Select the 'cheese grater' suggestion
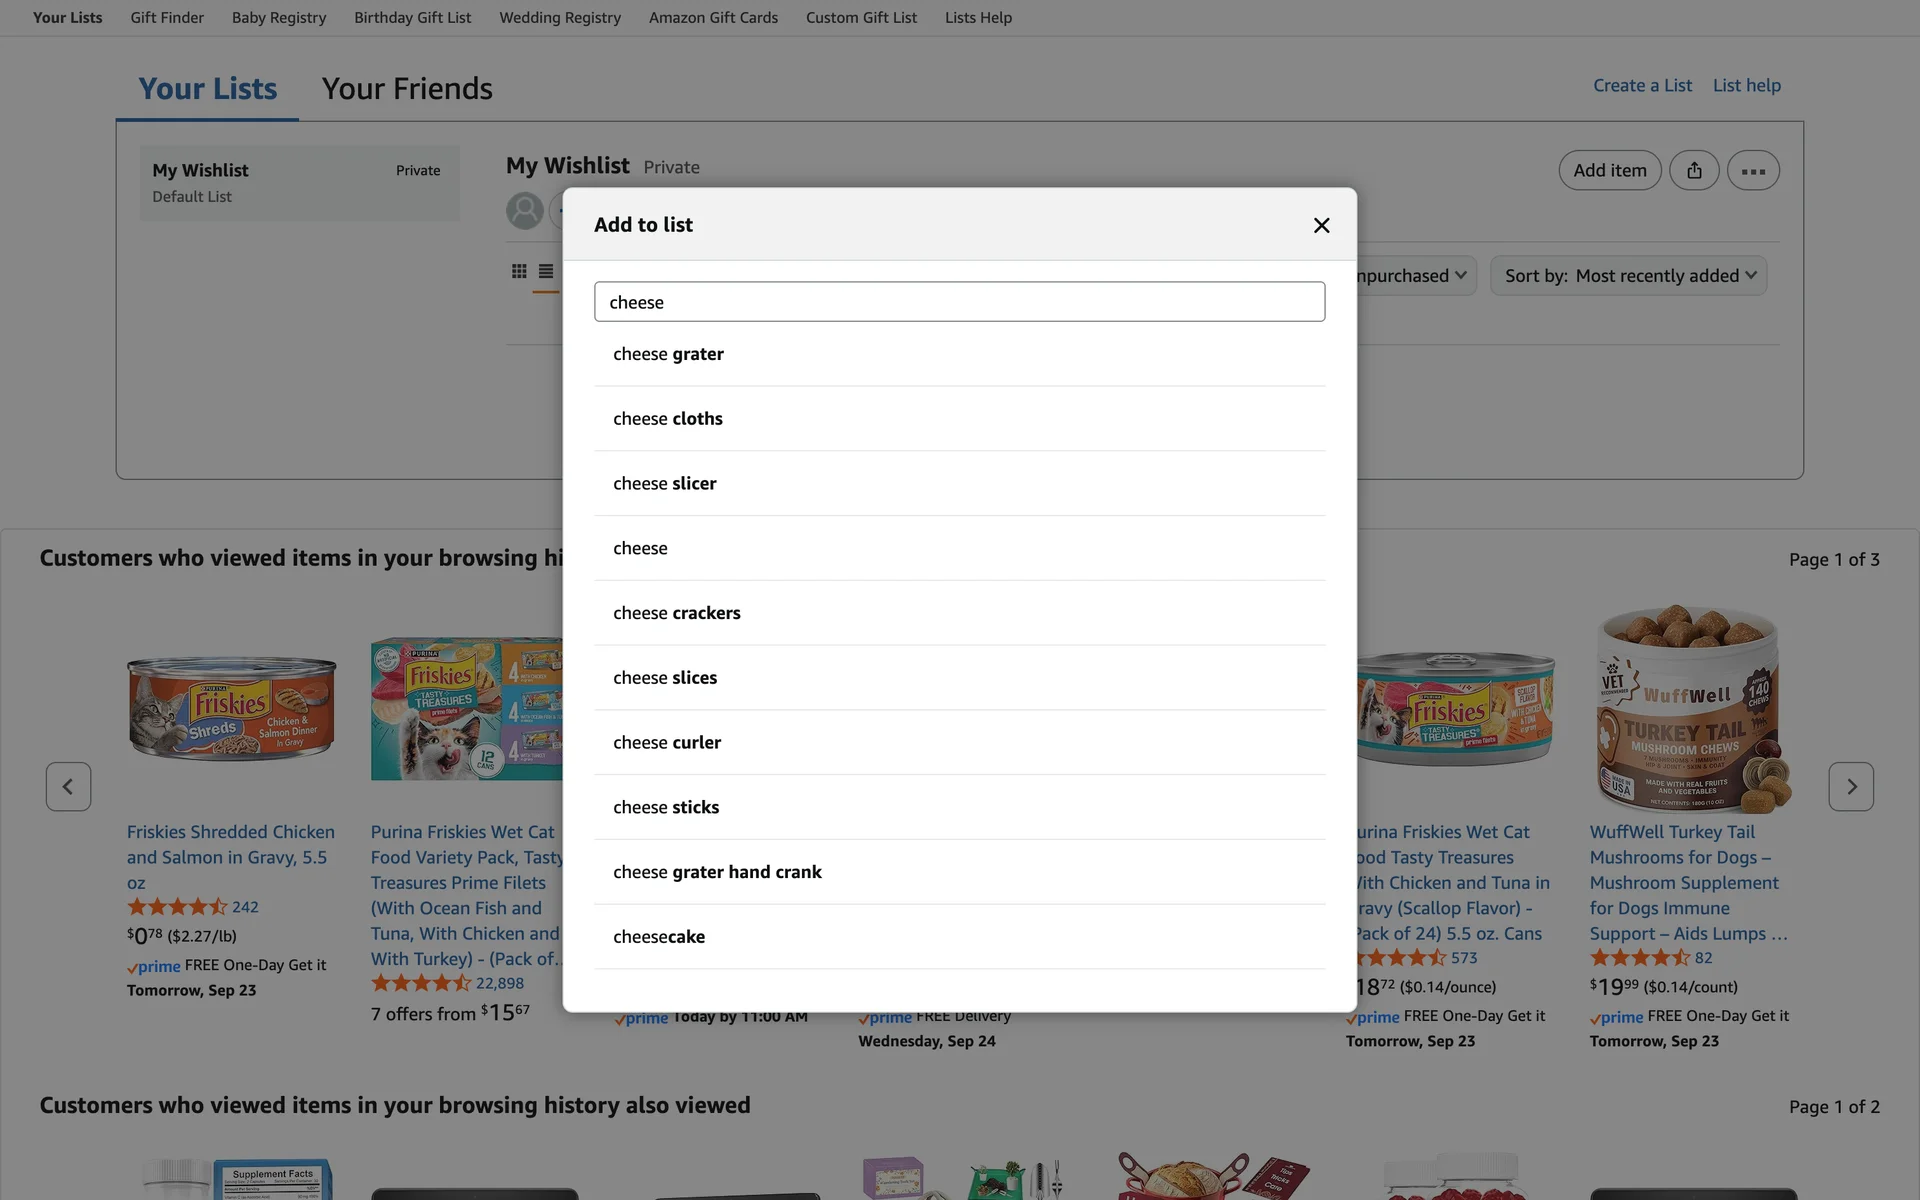 click(668, 354)
